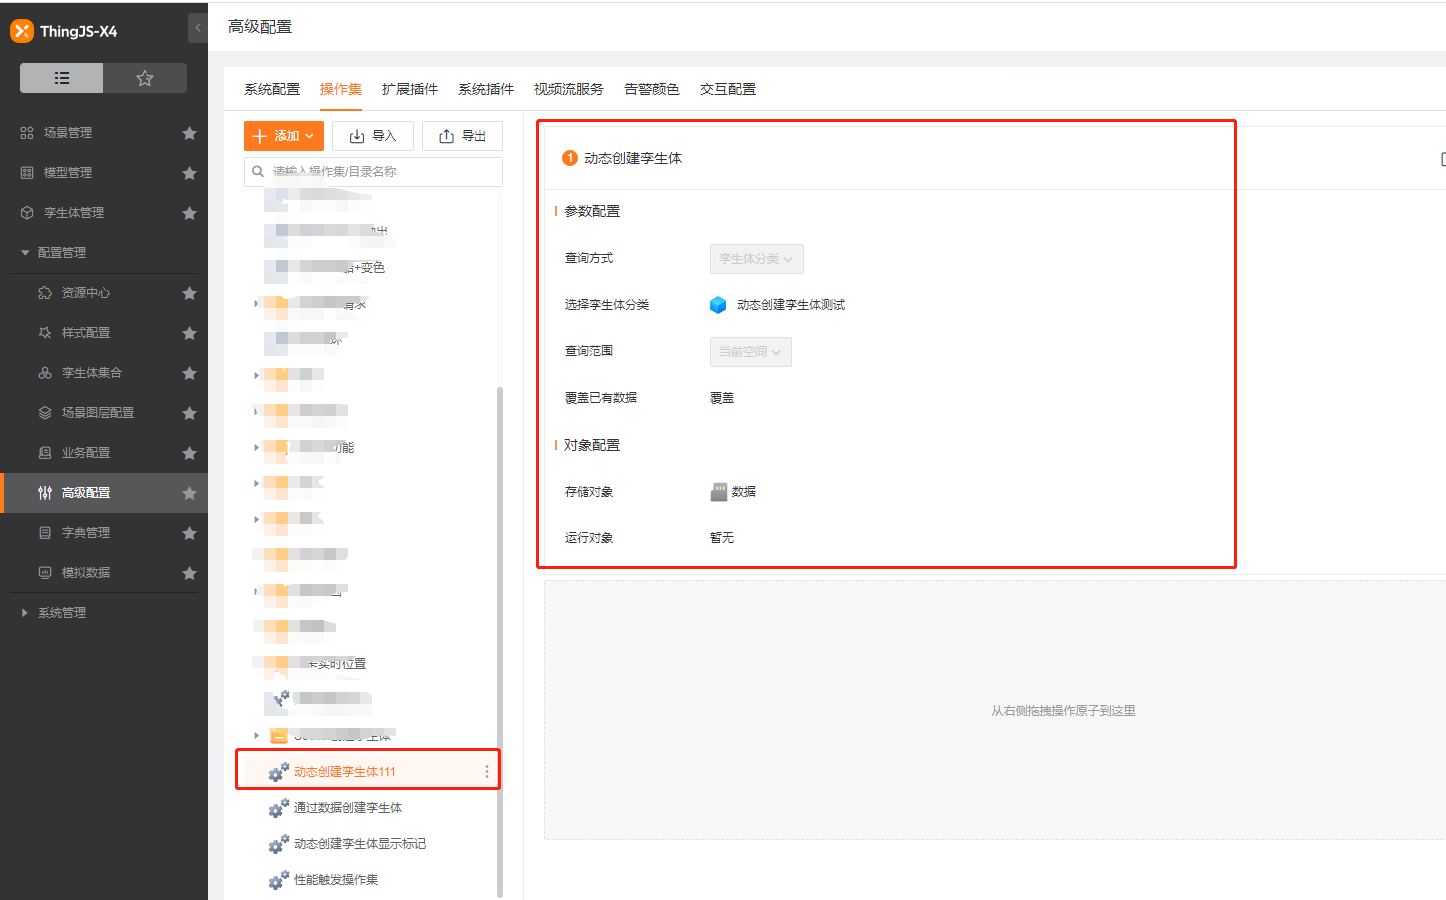Open the 添加 dropdown button
This screenshot has width=1446, height=900.
point(284,136)
